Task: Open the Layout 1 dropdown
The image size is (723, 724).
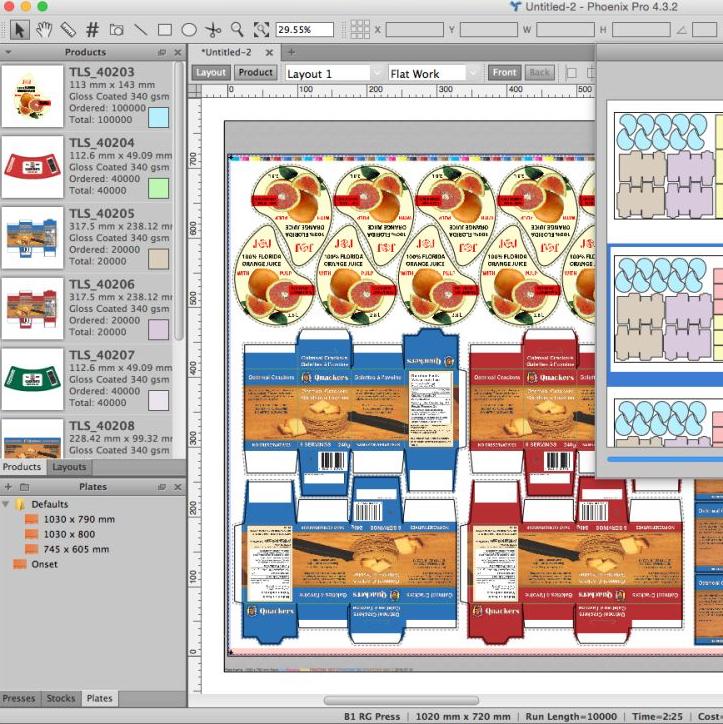Action: 332,73
